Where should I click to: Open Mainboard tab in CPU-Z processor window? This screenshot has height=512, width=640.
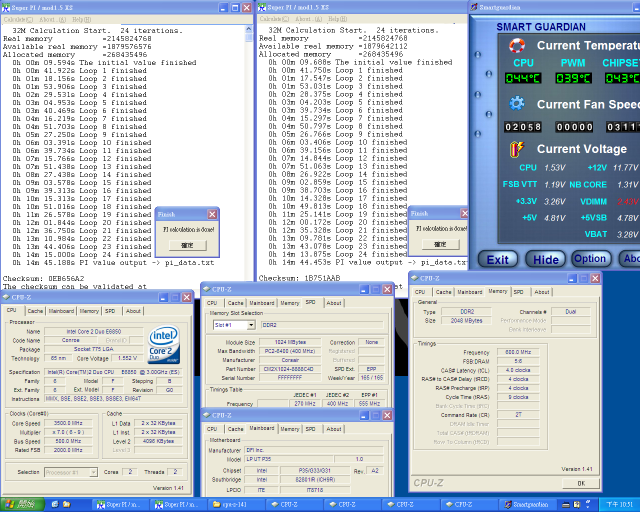pyautogui.click(x=61, y=311)
